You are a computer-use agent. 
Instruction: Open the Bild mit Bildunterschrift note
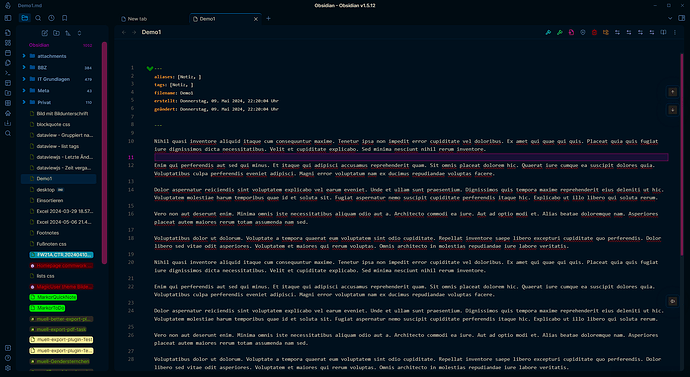pyautogui.click(x=62, y=113)
